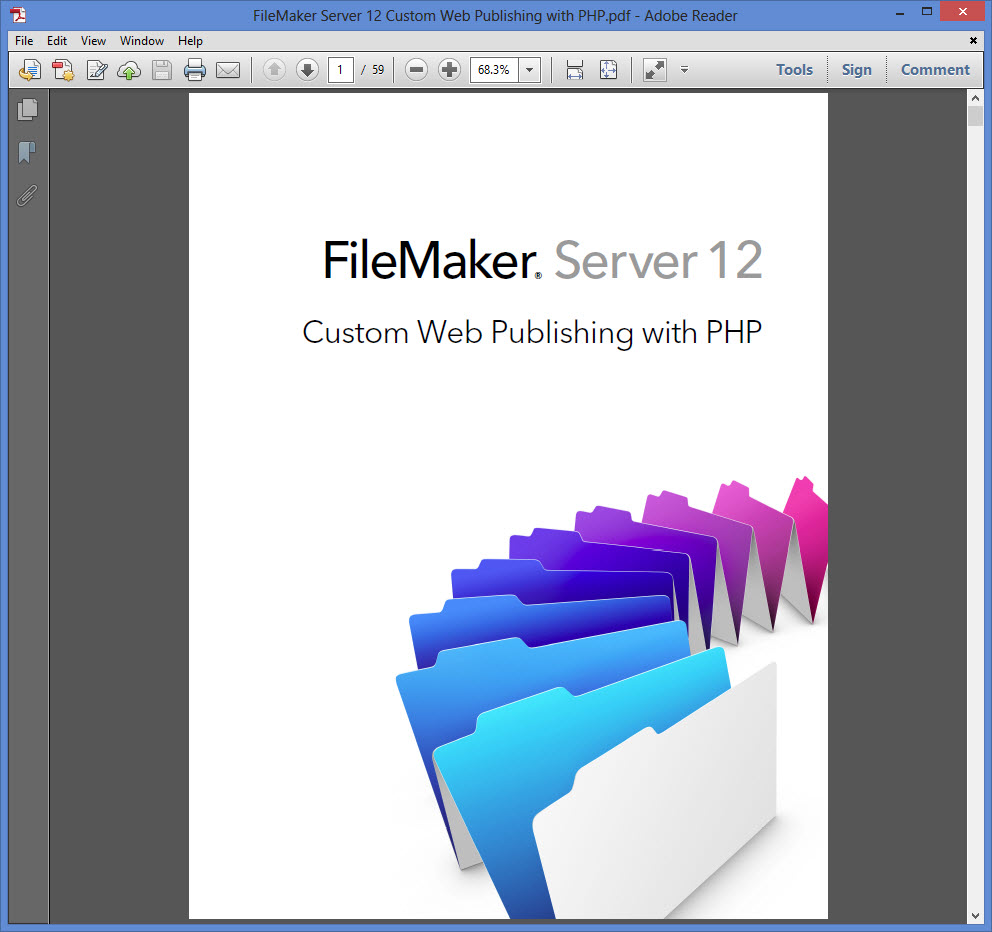This screenshot has height=932, width=992.
Task: Click the cloud upload icon
Action: pos(129,70)
